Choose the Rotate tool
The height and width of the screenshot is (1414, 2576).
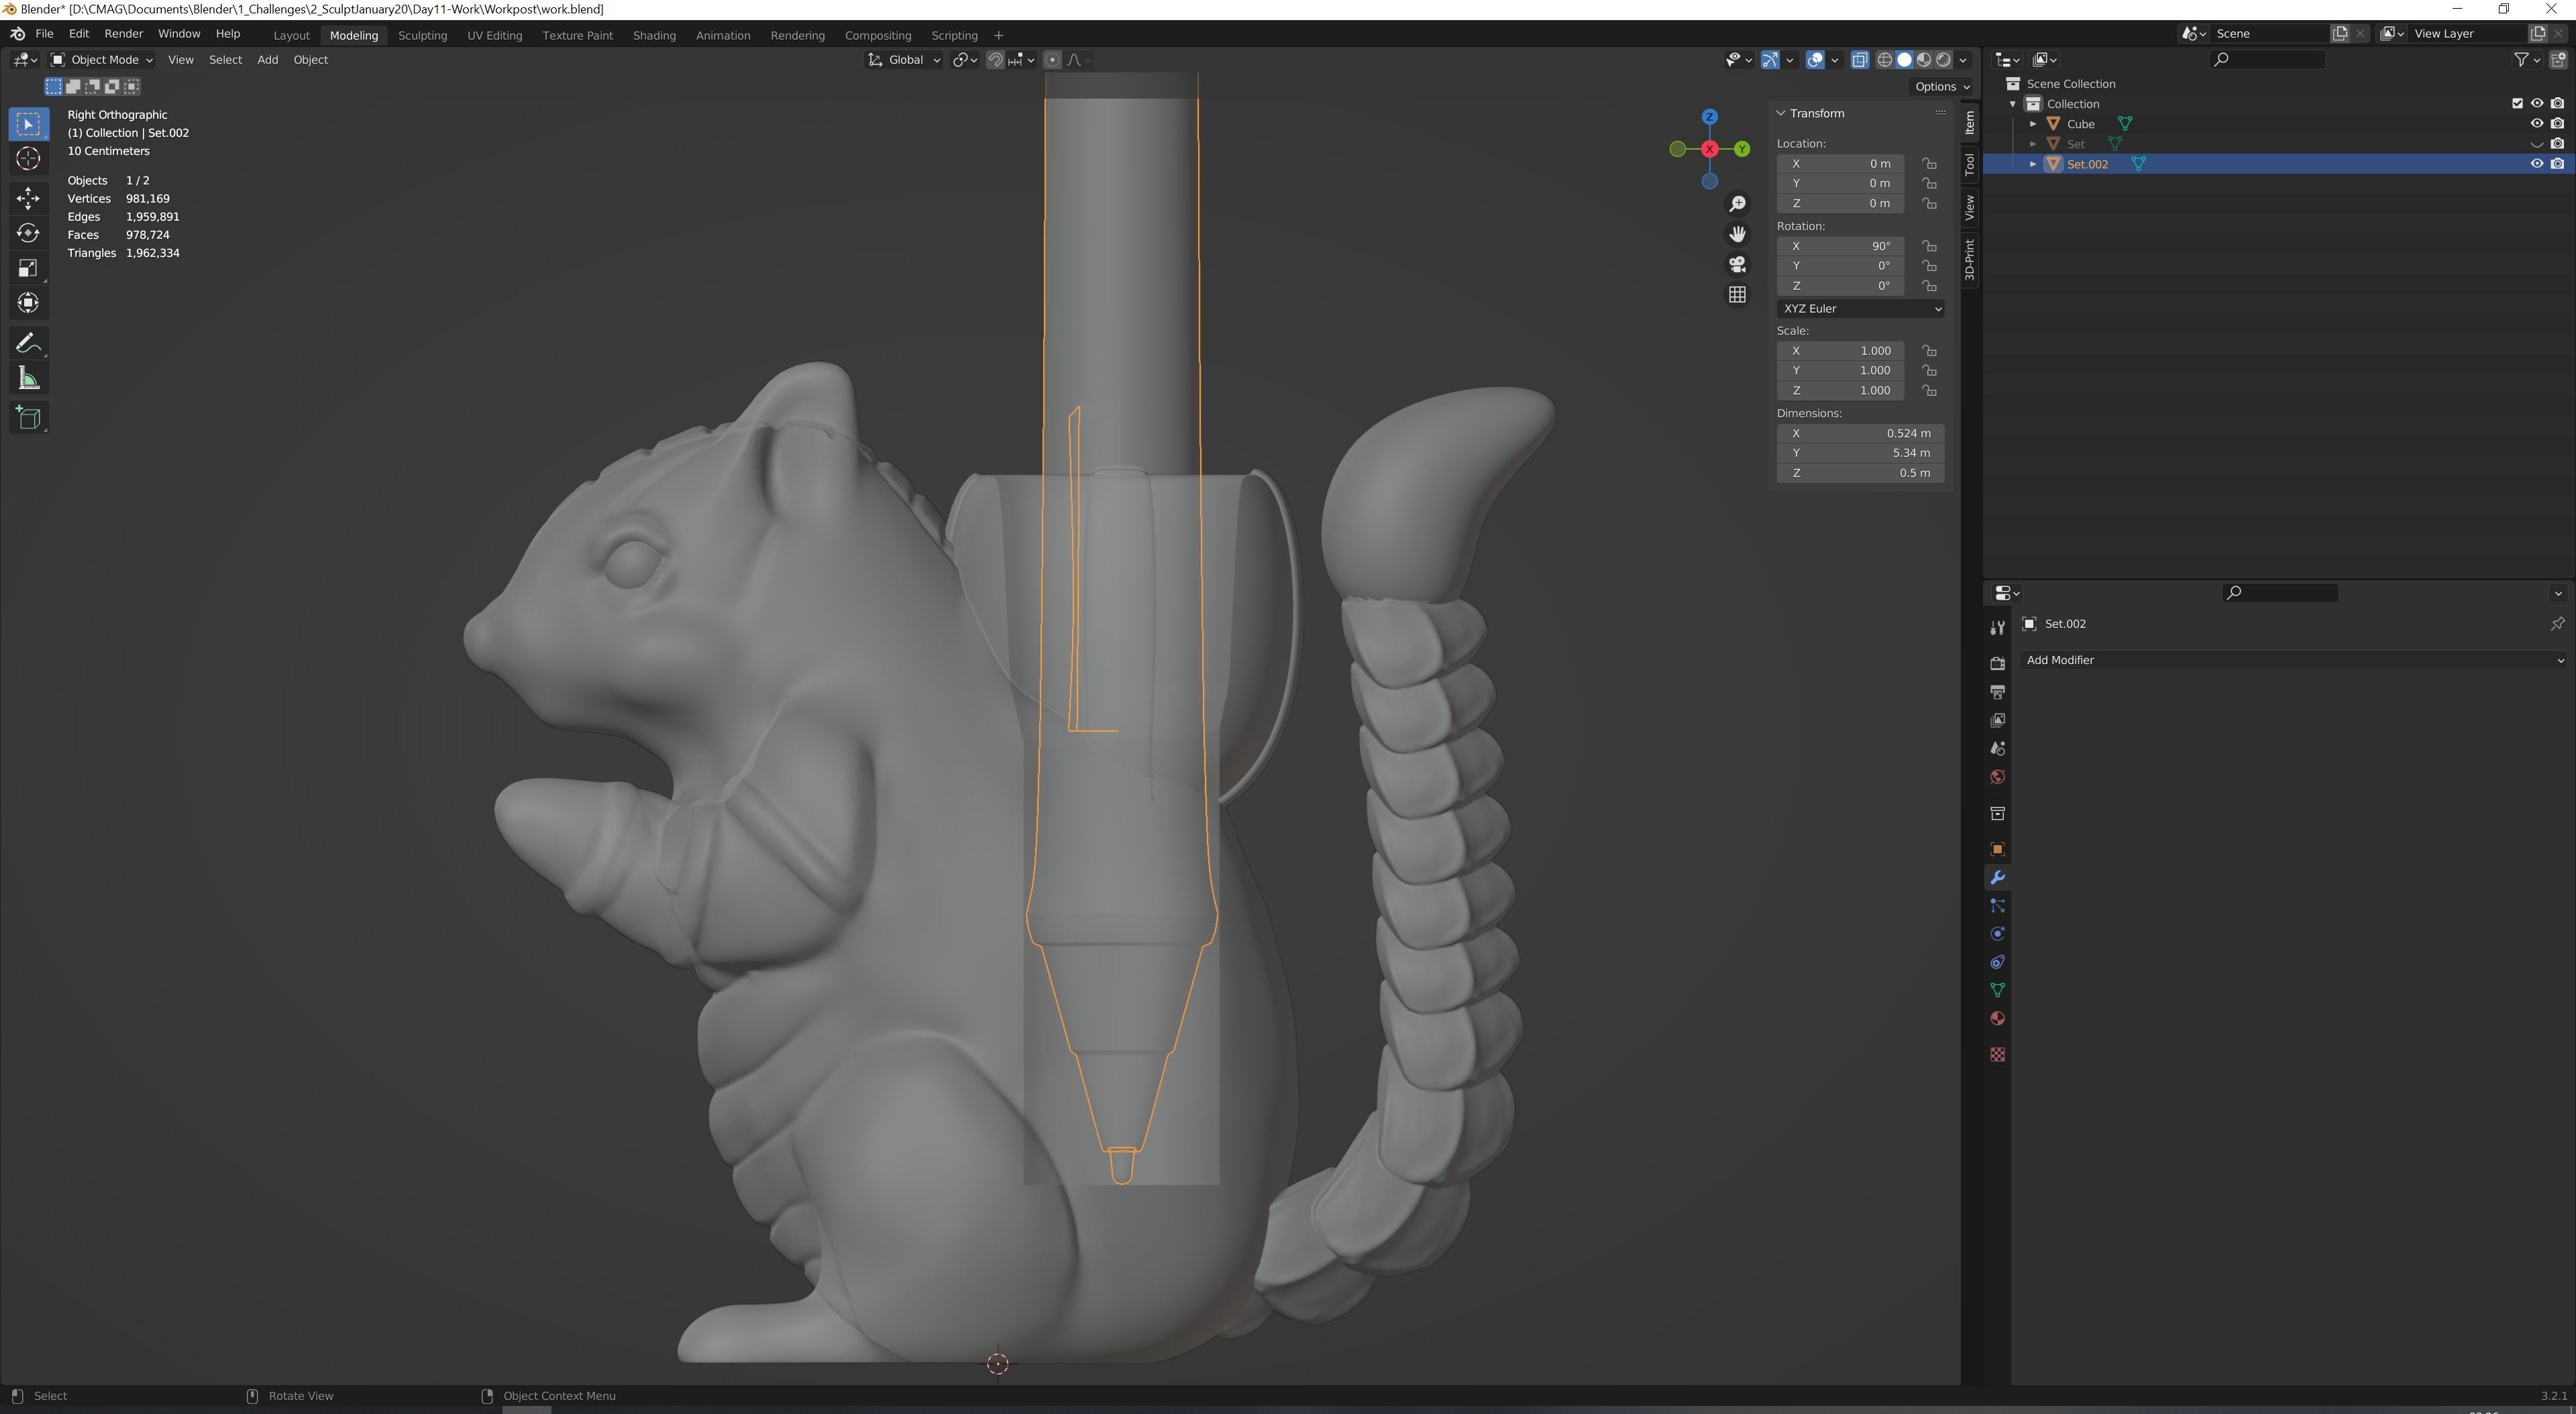(28, 233)
